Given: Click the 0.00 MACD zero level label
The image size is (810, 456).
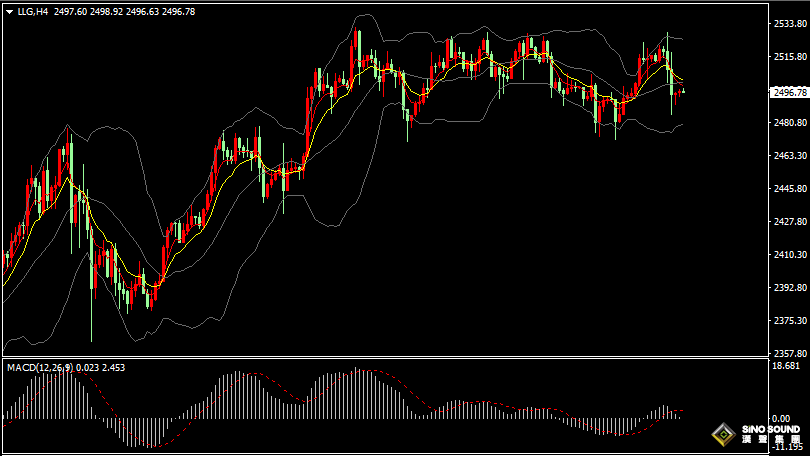Looking at the screenshot, I should pos(782,419).
